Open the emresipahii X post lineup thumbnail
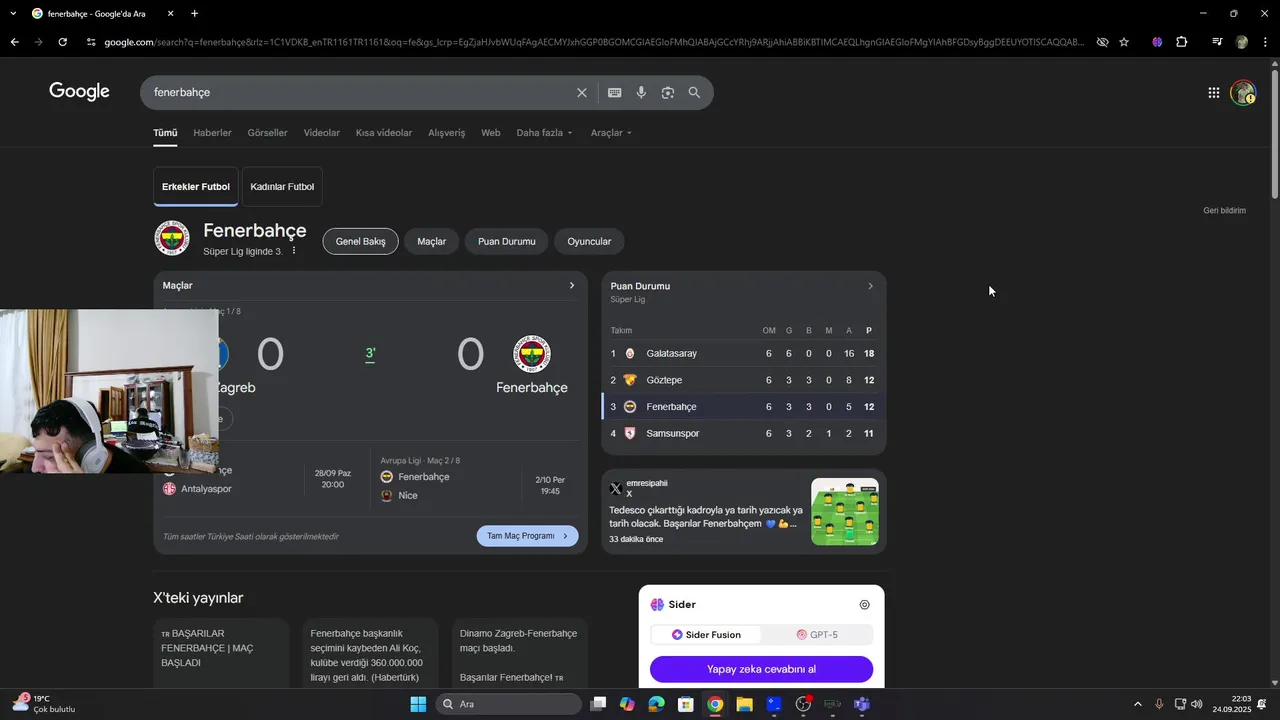 tap(845, 512)
